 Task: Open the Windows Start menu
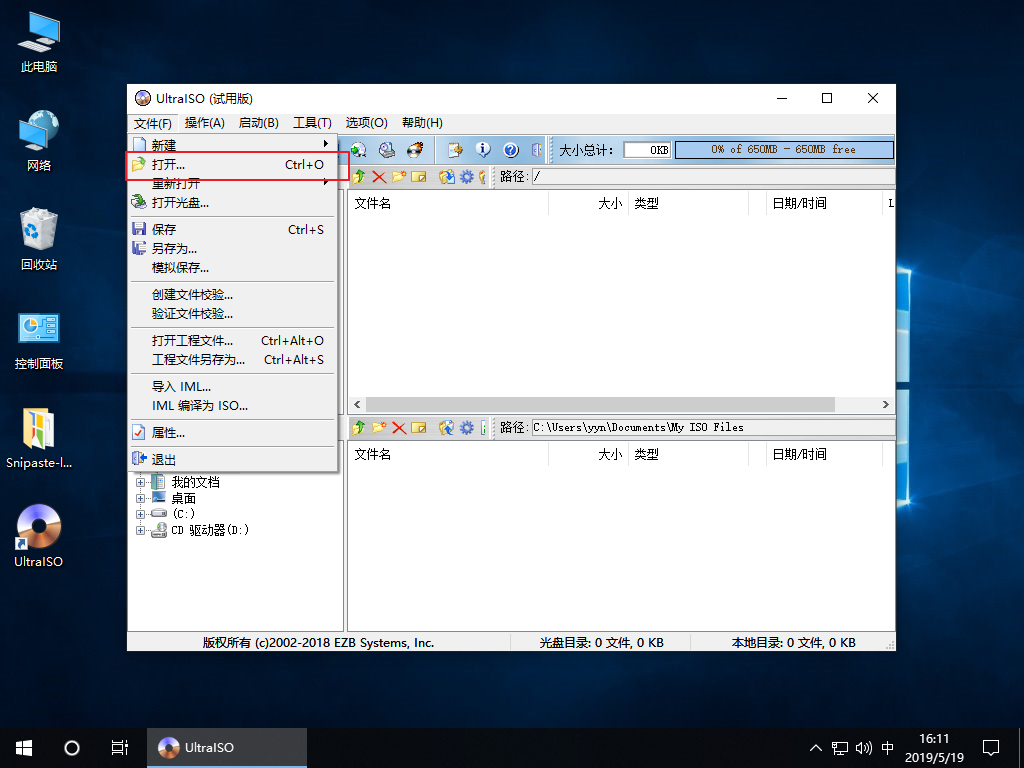point(24,748)
